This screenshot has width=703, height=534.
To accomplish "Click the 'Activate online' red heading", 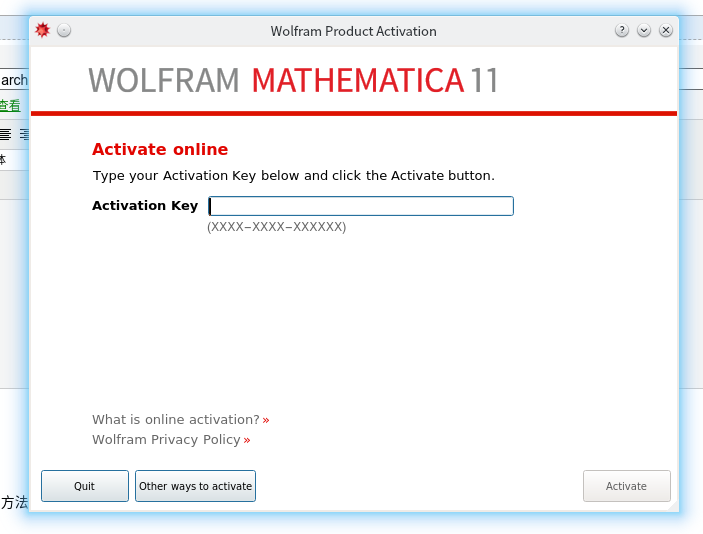I will coord(160,150).
